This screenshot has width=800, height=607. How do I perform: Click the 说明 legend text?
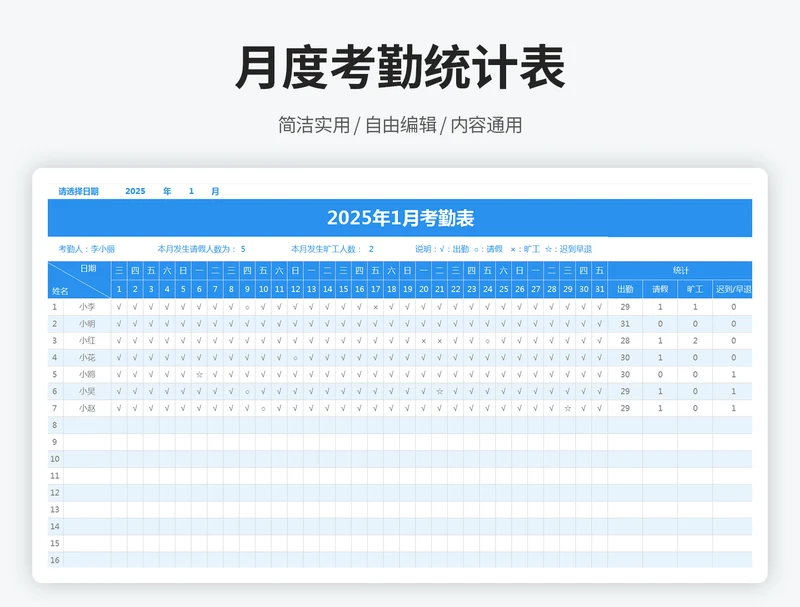(503, 249)
